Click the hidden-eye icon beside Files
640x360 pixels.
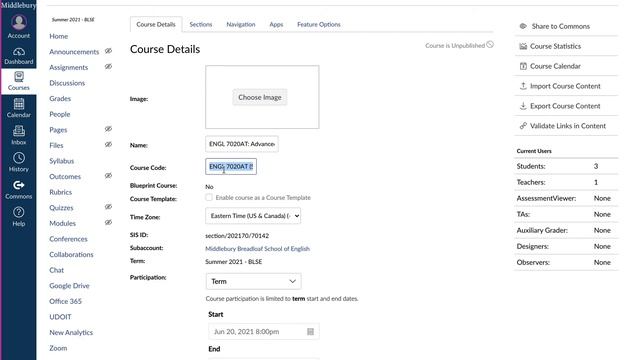point(108,144)
